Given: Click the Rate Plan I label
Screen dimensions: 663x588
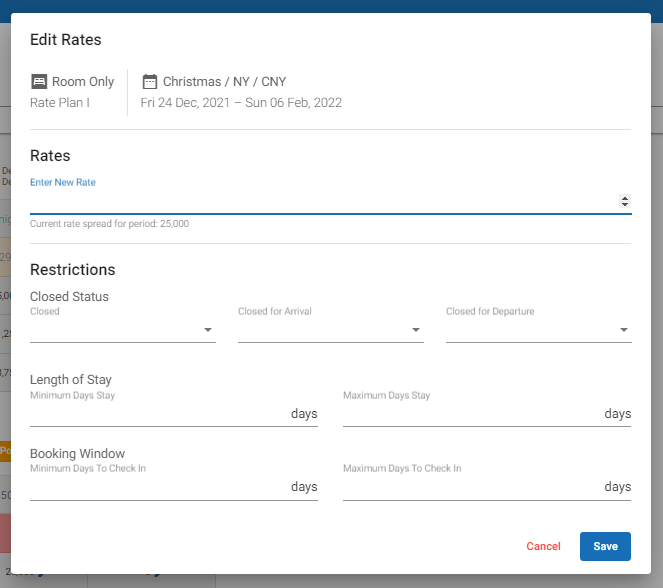Looking at the screenshot, I should [x=60, y=102].
